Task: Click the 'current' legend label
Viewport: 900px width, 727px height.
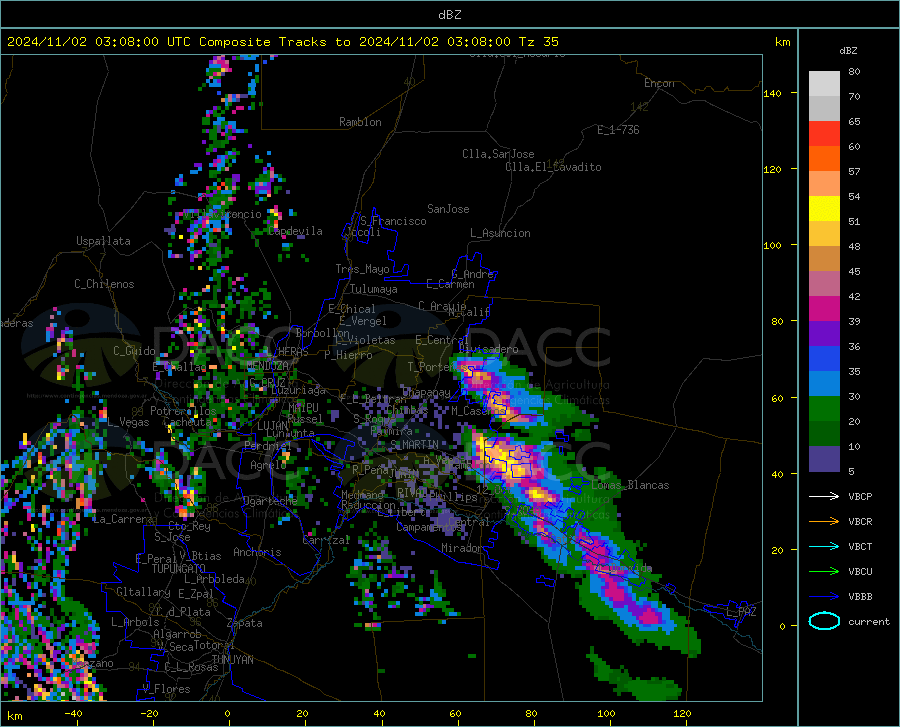Action: tap(868, 621)
